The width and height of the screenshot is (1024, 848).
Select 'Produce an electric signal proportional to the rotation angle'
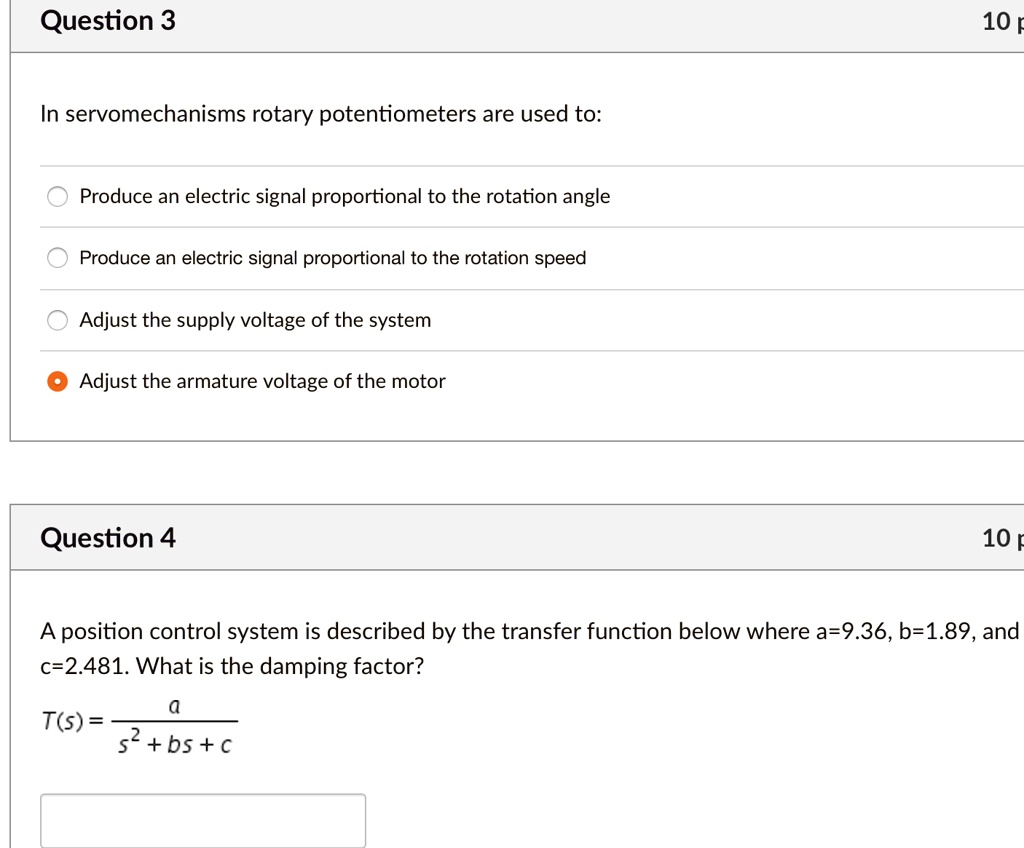(57, 196)
